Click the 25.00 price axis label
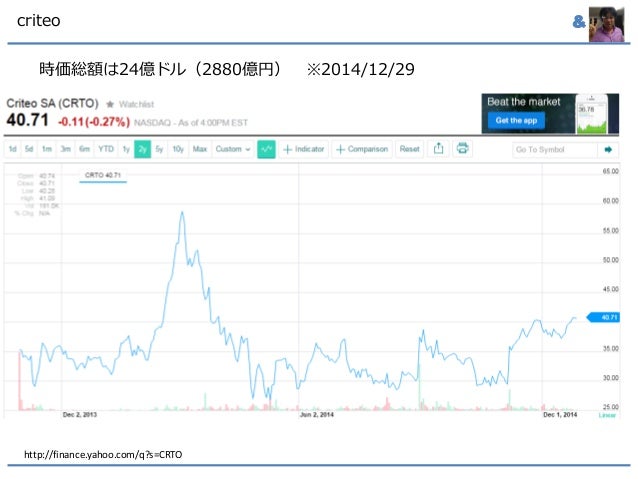Viewport: 638px width, 479px height. click(x=610, y=407)
